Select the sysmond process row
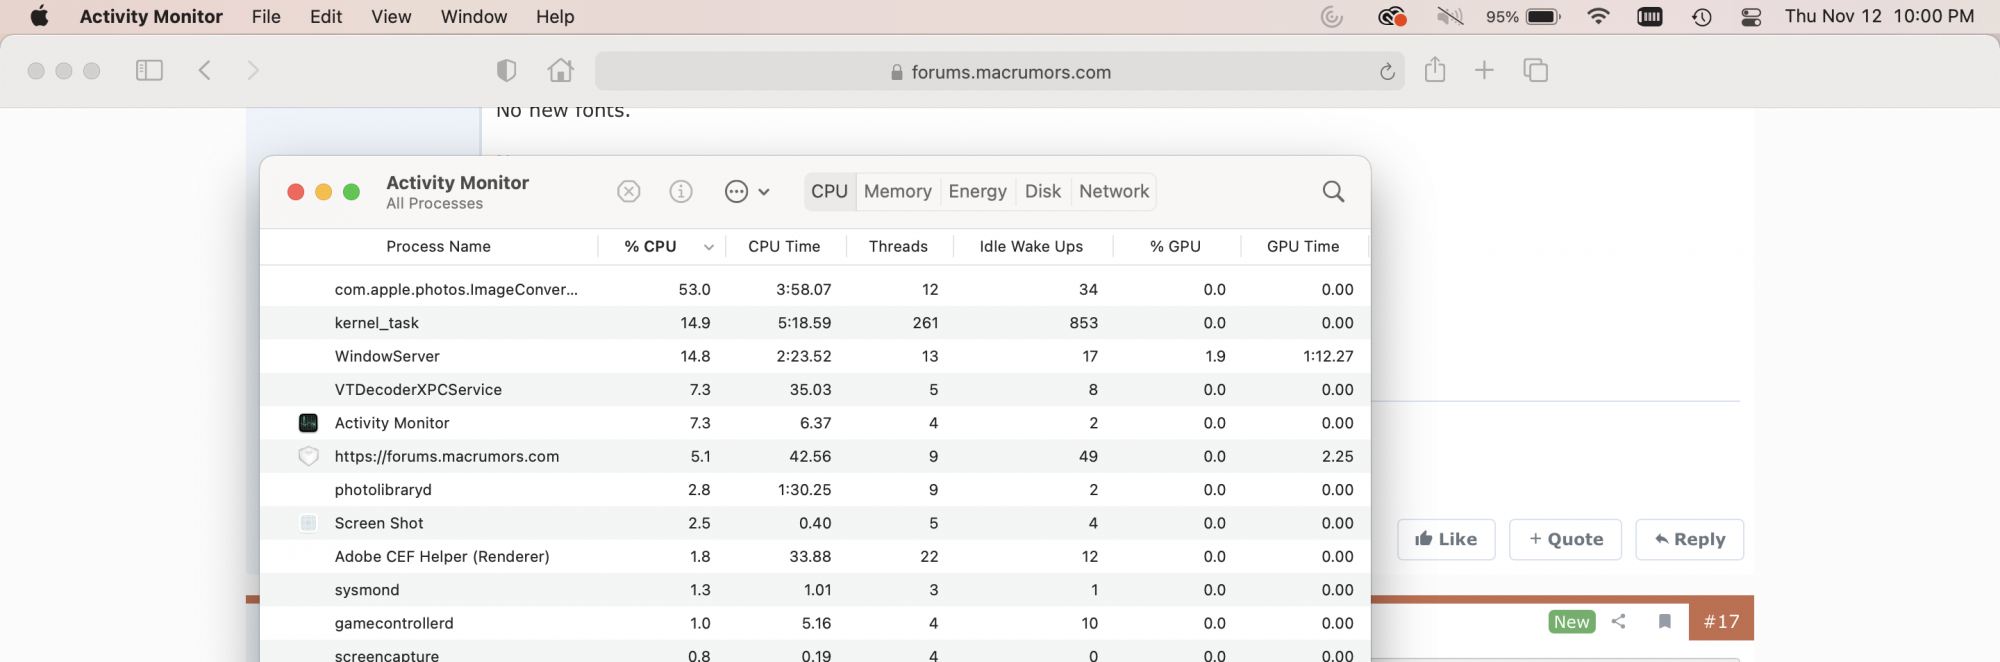Image resolution: width=2000 pixels, height=662 pixels. coord(815,590)
